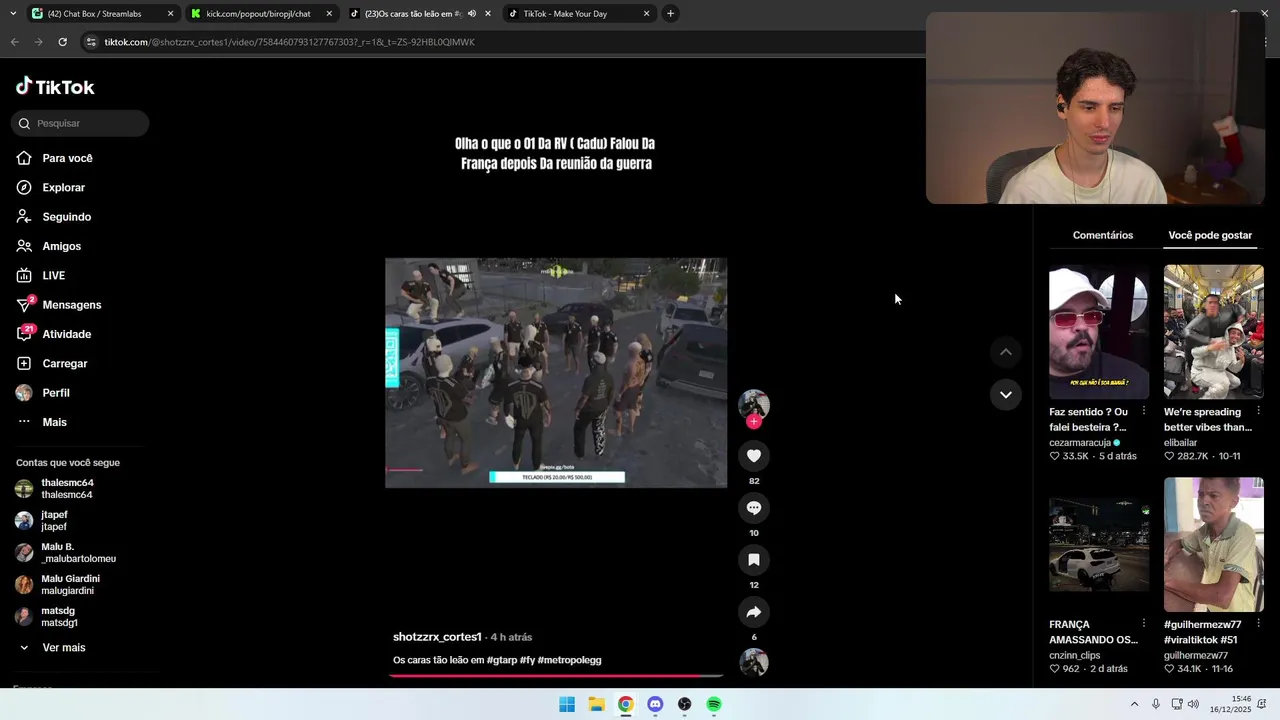
Task: Go to previous video arrow
Action: pyautogui.click(x=1006, y=352)
